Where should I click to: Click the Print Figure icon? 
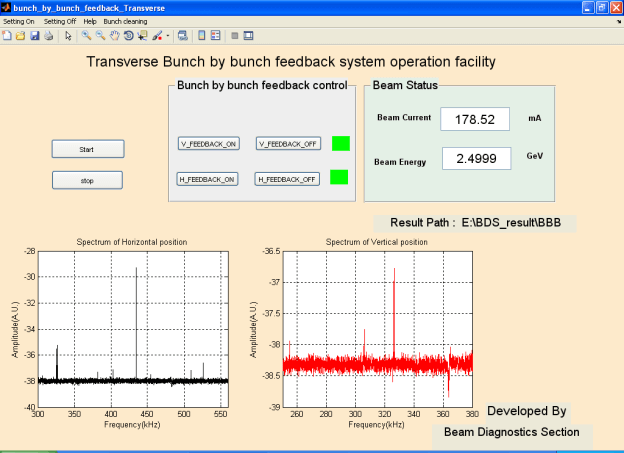47,36
